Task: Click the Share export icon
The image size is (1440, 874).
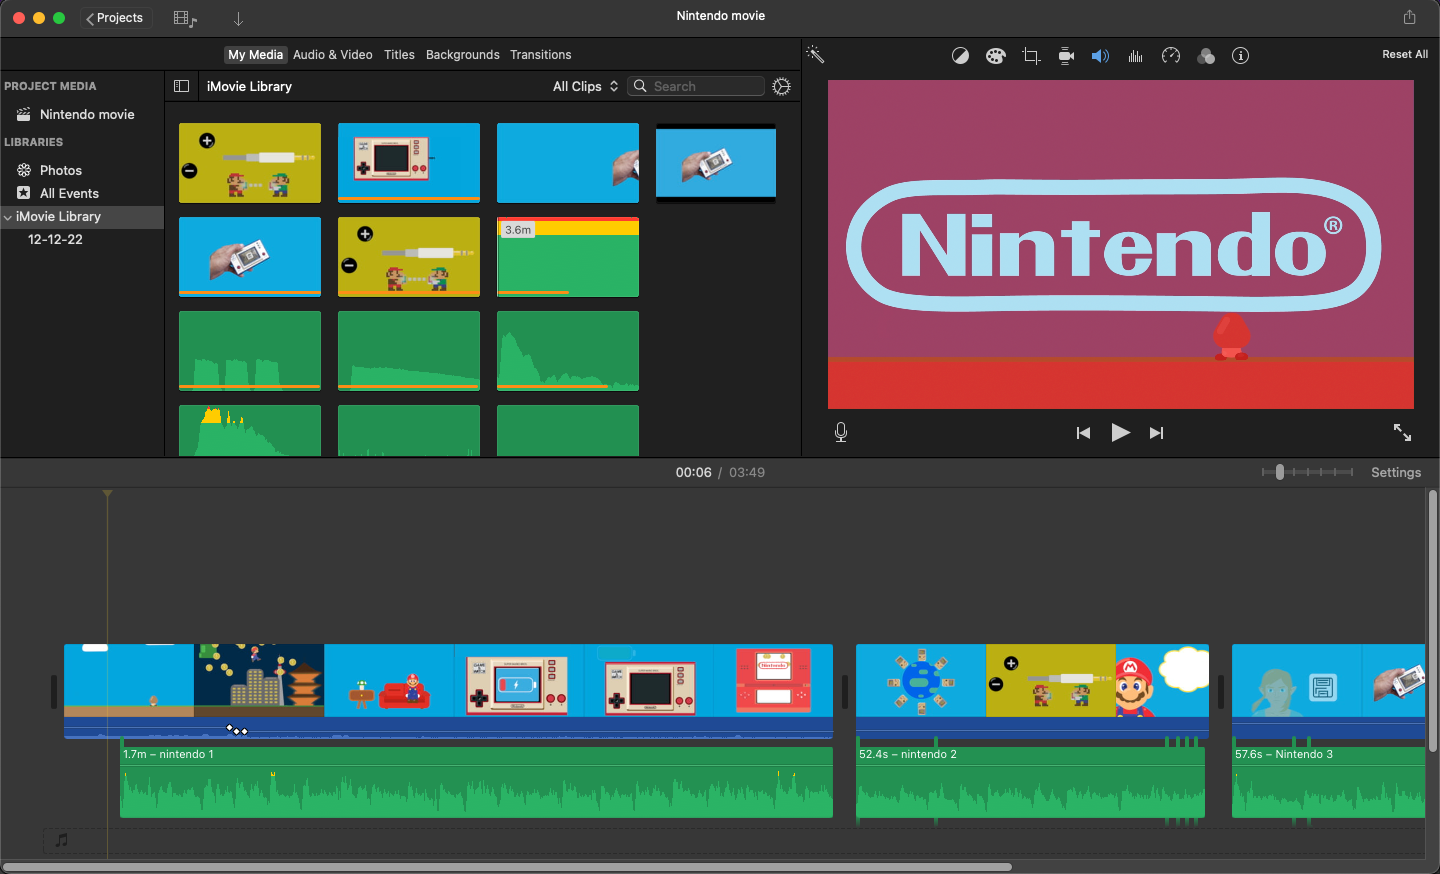Action: pyautogui.click(x=1409, y=17)
